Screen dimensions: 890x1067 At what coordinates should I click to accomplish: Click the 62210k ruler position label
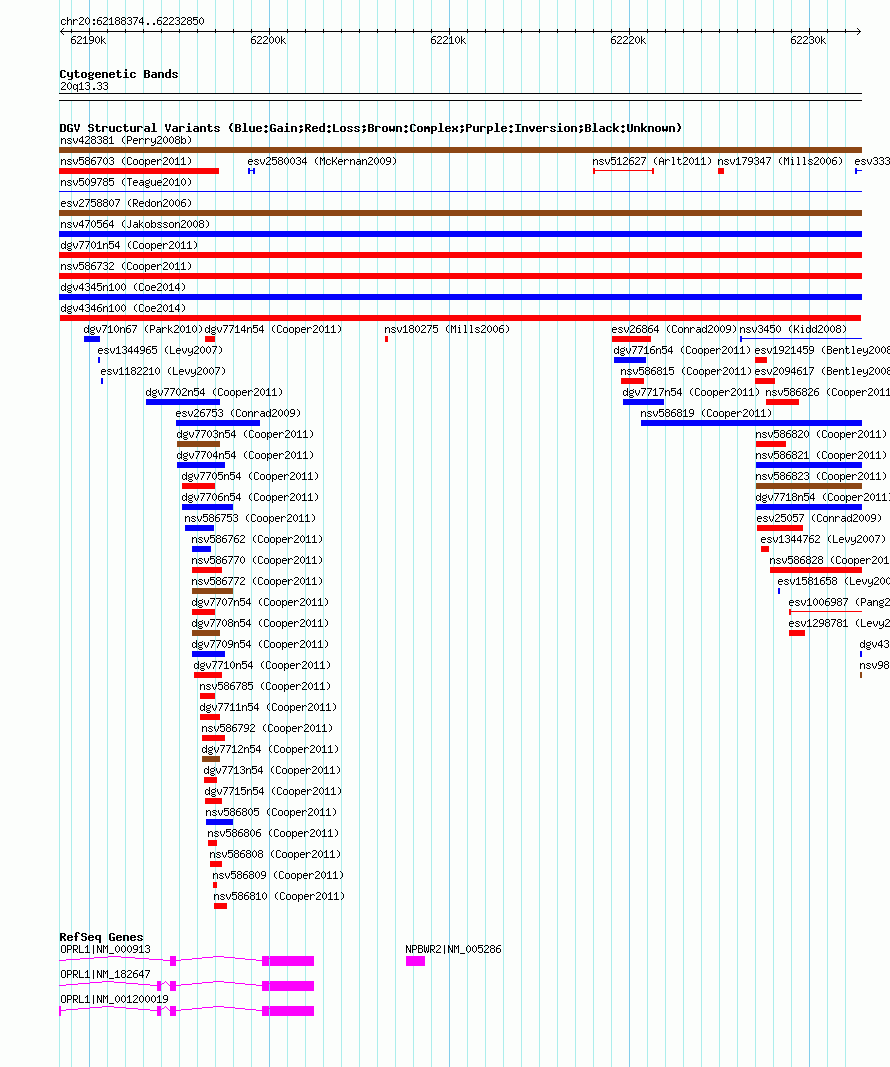(448, 41)
